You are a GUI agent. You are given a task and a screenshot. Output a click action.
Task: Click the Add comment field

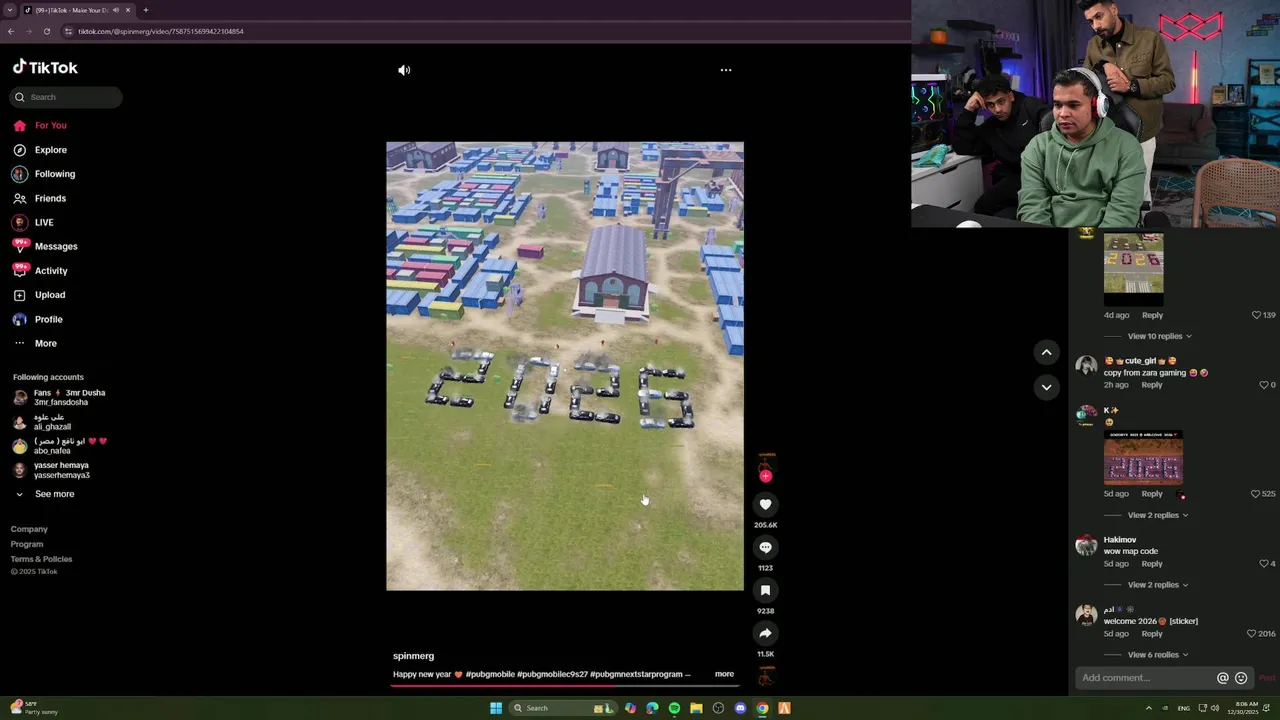tap(1145, 678)
